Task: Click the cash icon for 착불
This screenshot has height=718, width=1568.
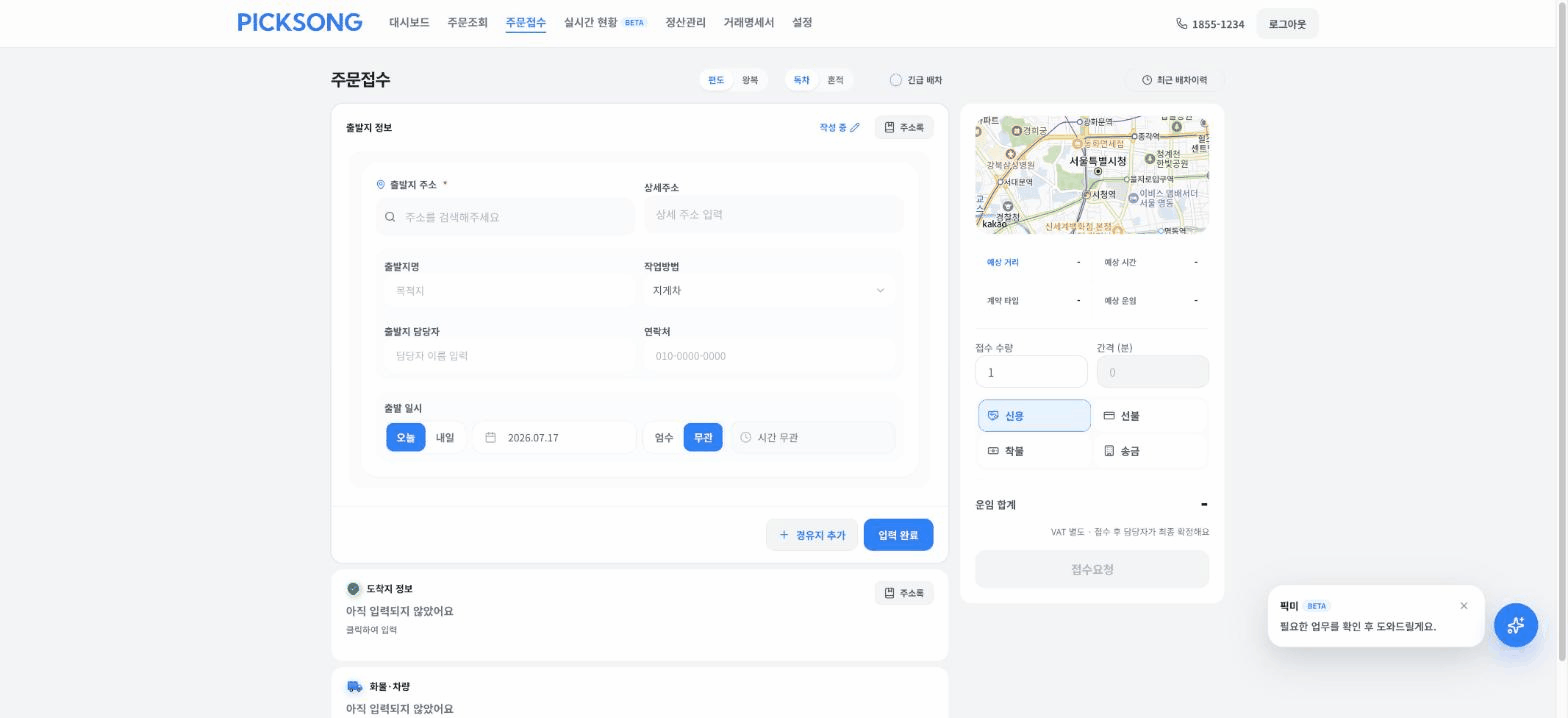Action: coord(993,451)
